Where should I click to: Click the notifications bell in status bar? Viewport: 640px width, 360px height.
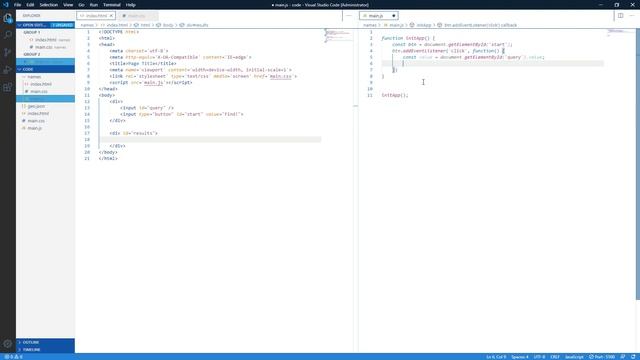click(x=633, y=357)
